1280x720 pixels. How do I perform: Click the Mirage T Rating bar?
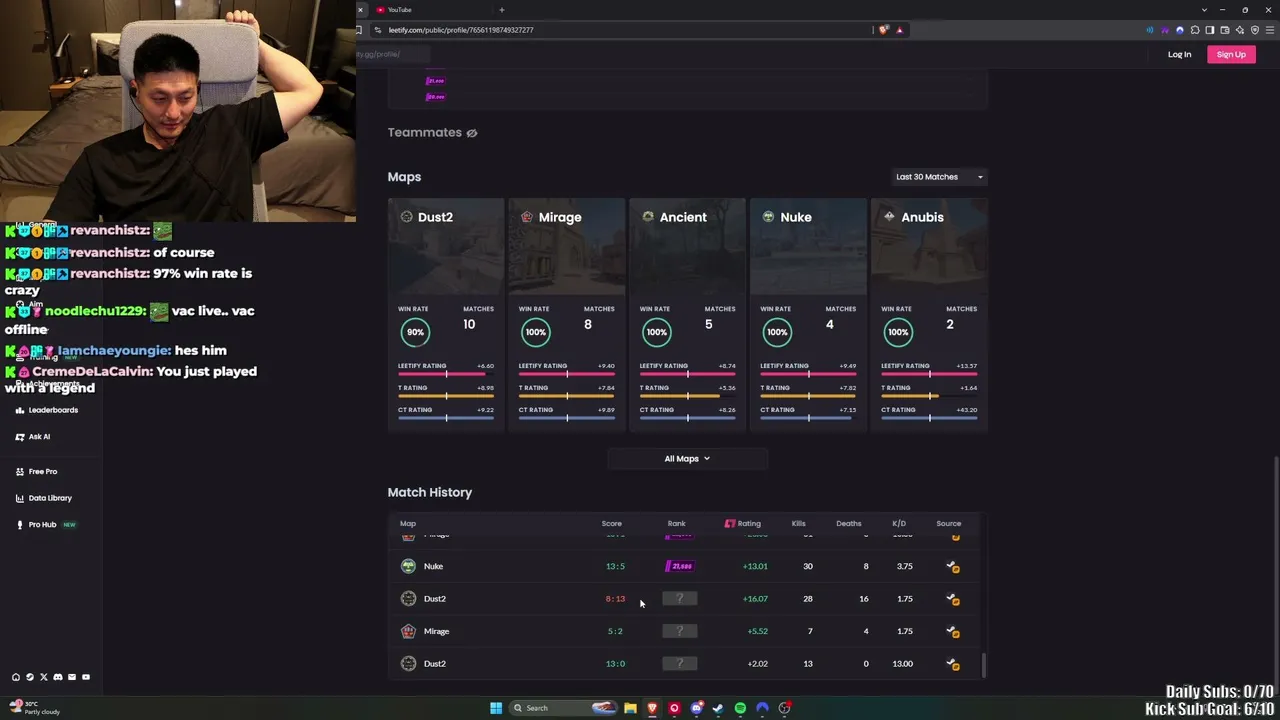pyautogui.click(x=567, y=396)
